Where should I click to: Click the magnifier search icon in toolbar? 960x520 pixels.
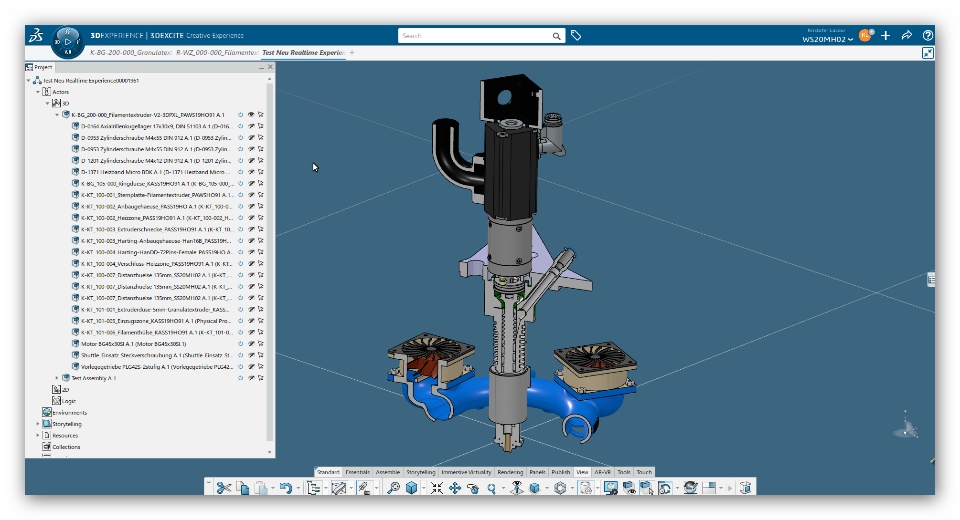point(393,488)
